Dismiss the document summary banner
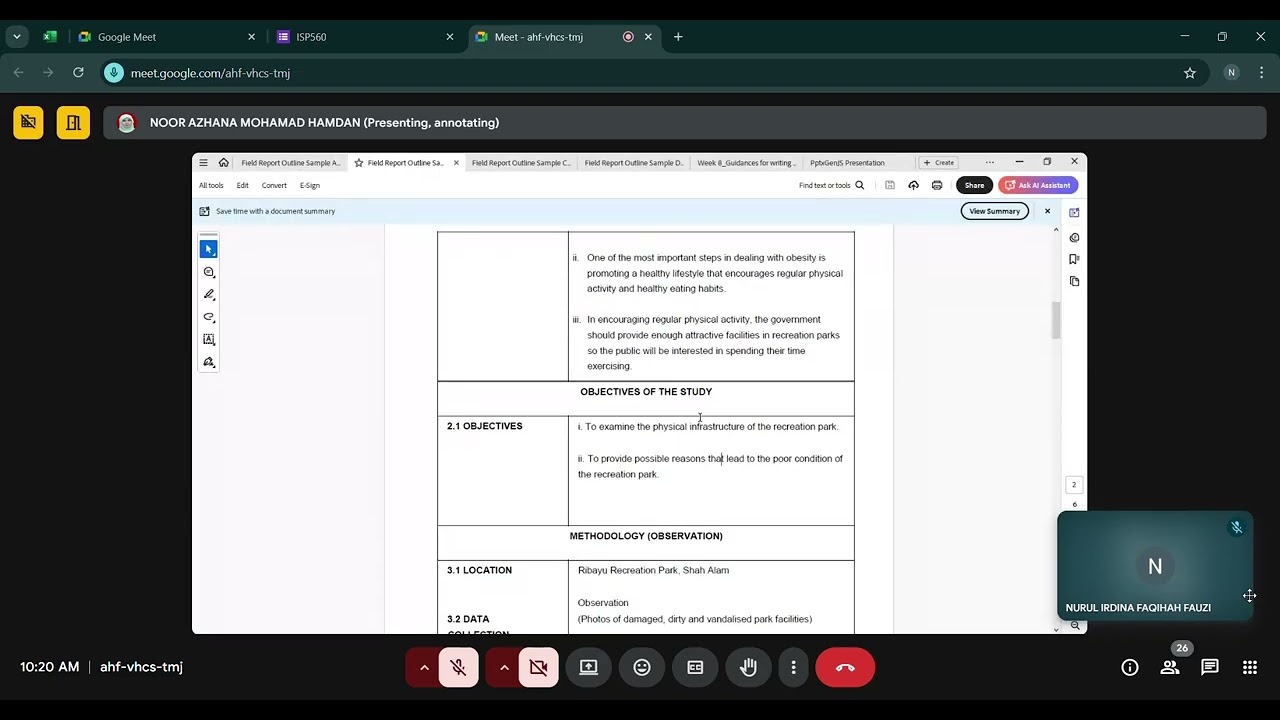 coord(1048,211)
